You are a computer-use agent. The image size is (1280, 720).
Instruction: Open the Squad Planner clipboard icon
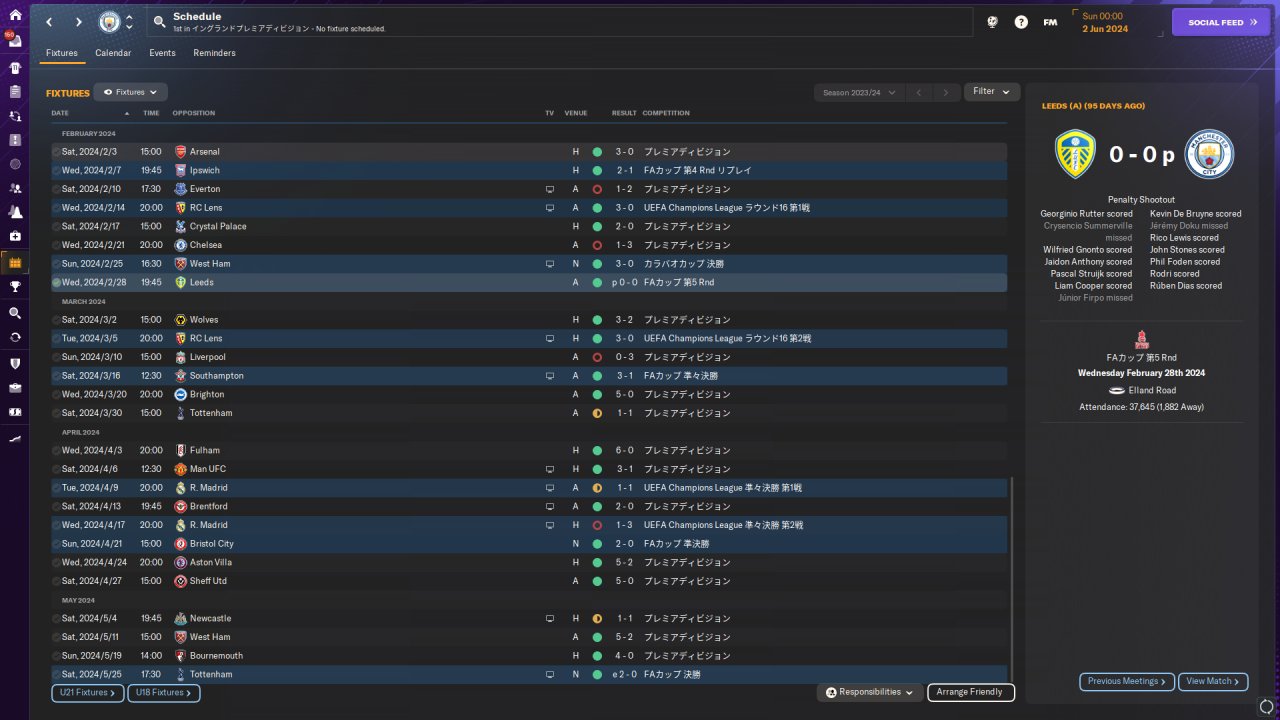pyautogui.click(x=15, y=92)
